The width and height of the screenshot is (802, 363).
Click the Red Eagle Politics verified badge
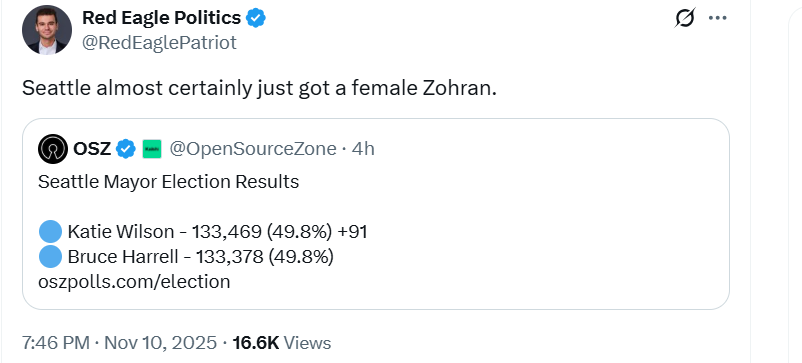pyautogui.click(x=256, y=18)
